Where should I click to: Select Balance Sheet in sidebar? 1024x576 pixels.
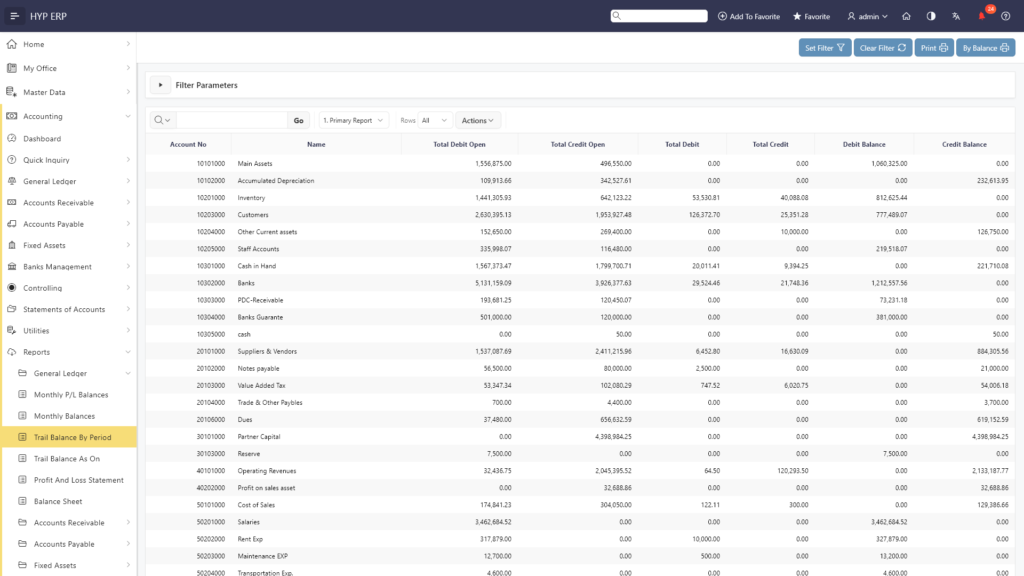[x=58, y=501]
